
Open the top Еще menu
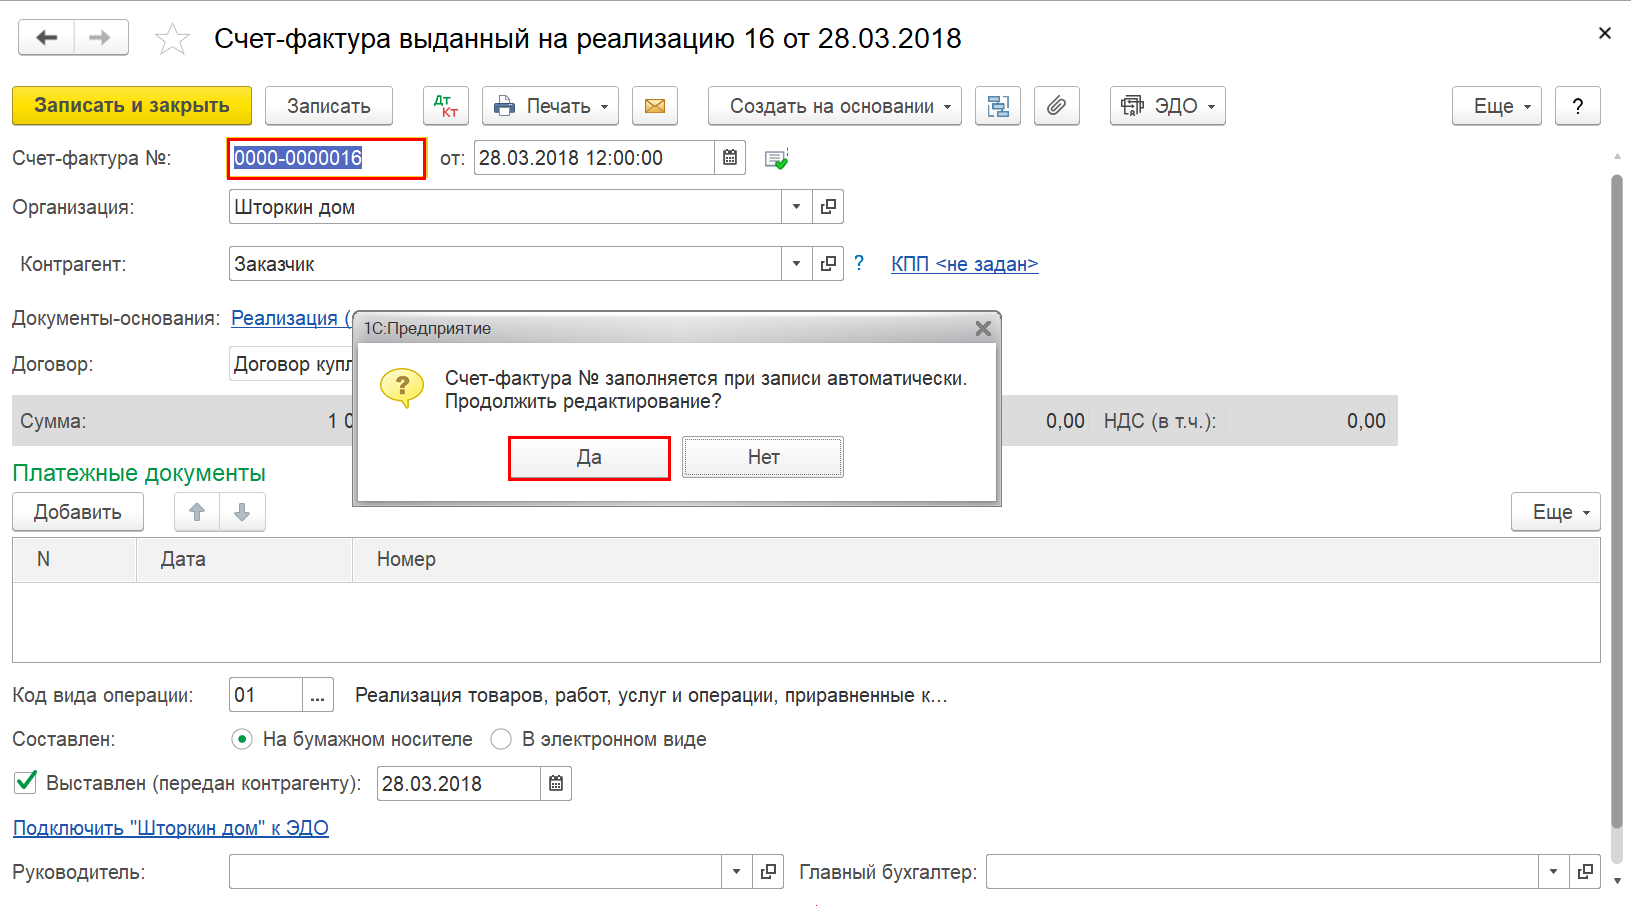pos(1497,106)
